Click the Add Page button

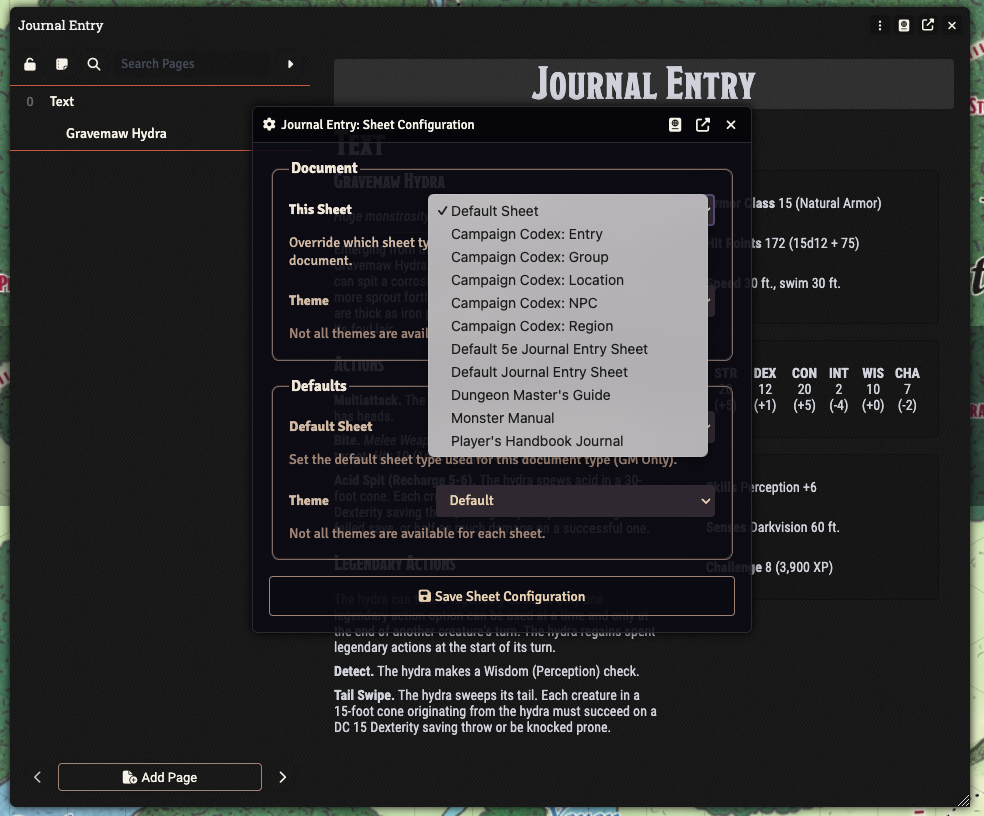[160, 777]
